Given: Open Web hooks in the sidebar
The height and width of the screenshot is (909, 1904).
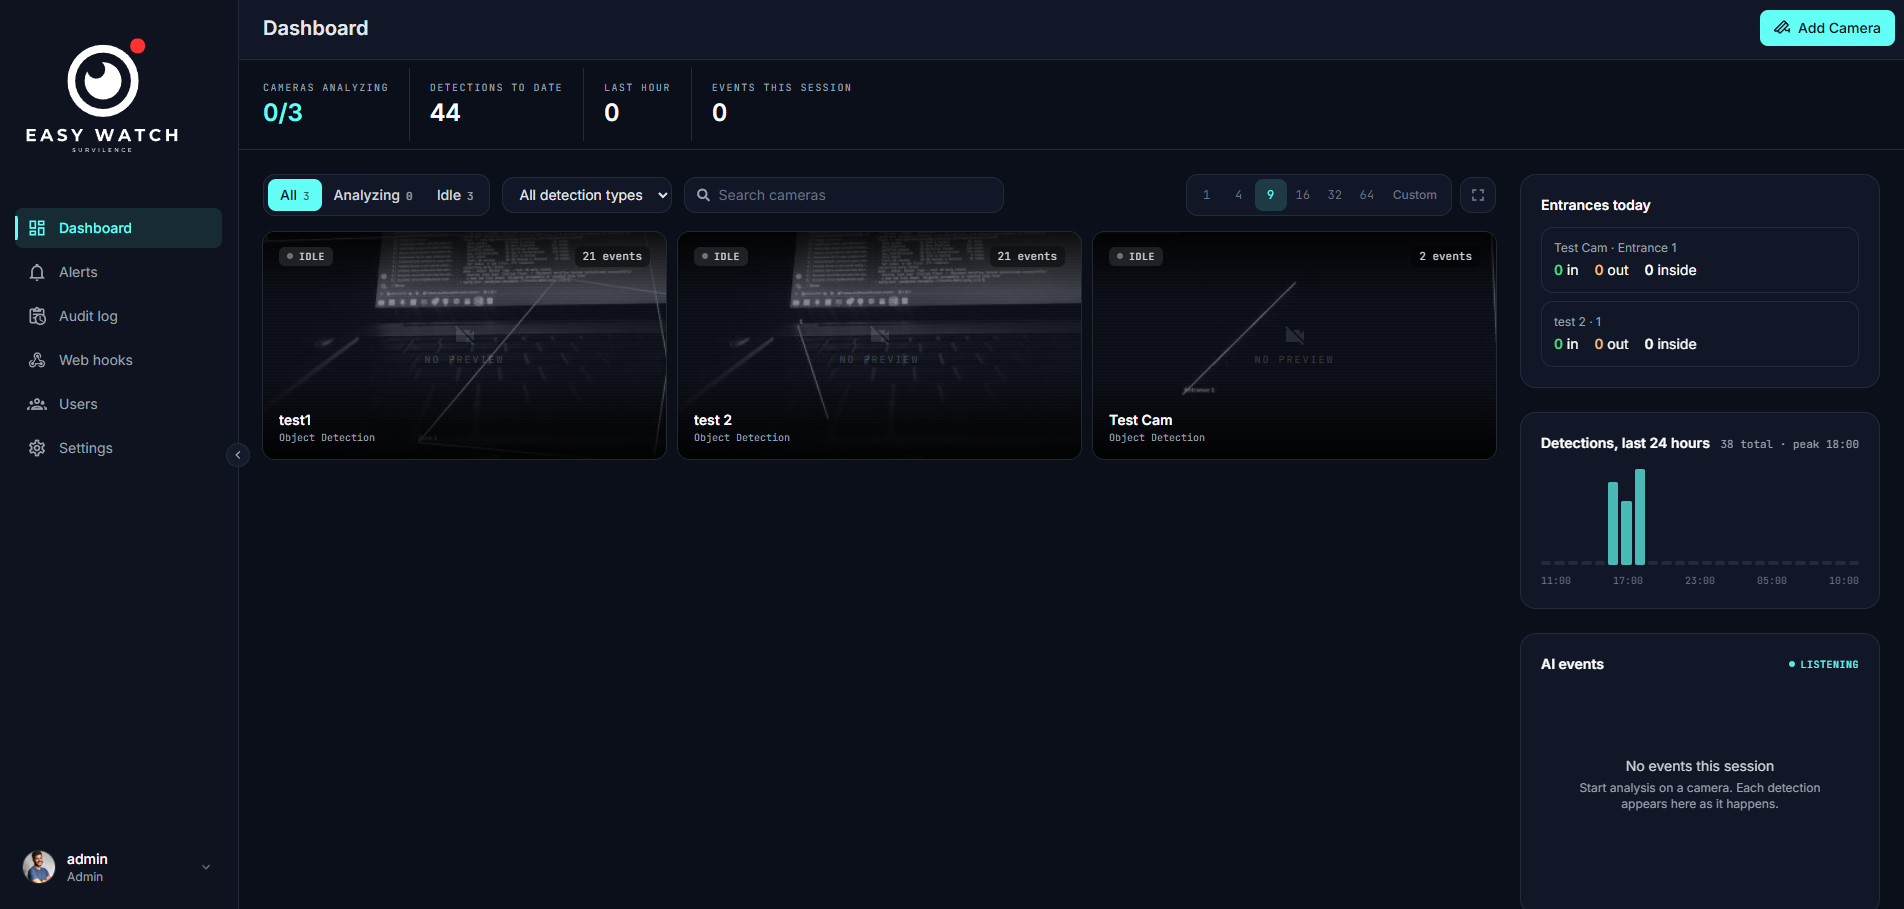Looking at the screenshot, I should click(118, 360).
